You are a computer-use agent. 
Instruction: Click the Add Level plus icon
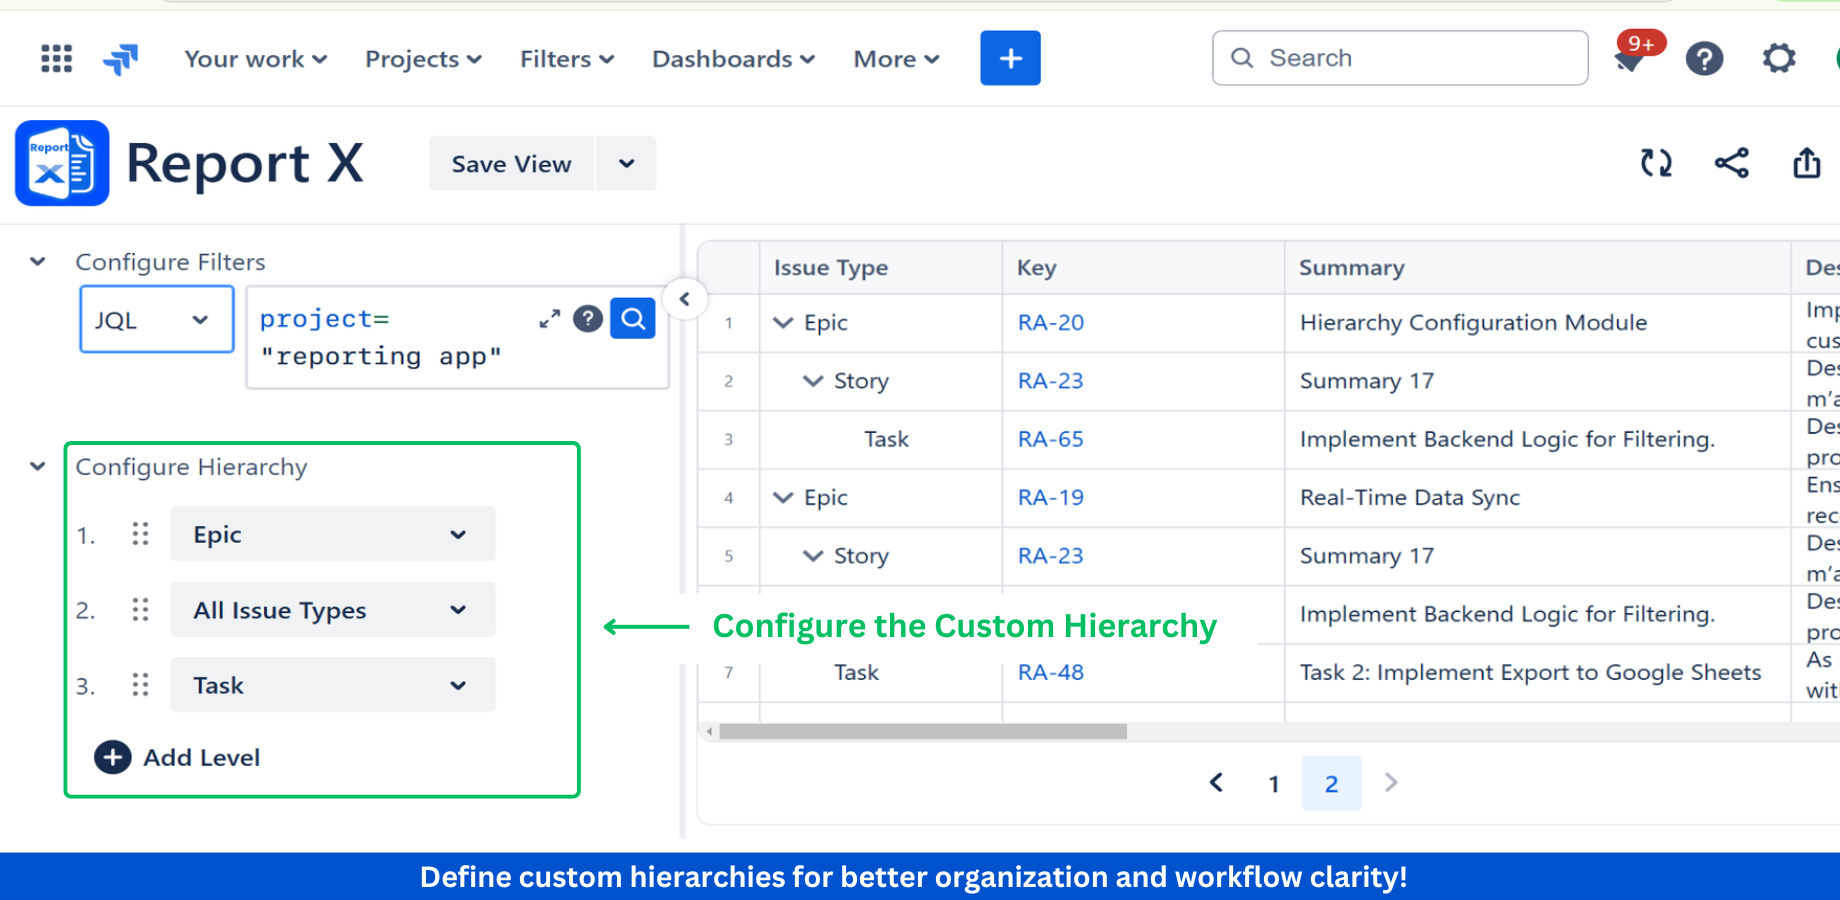(113, 757)
